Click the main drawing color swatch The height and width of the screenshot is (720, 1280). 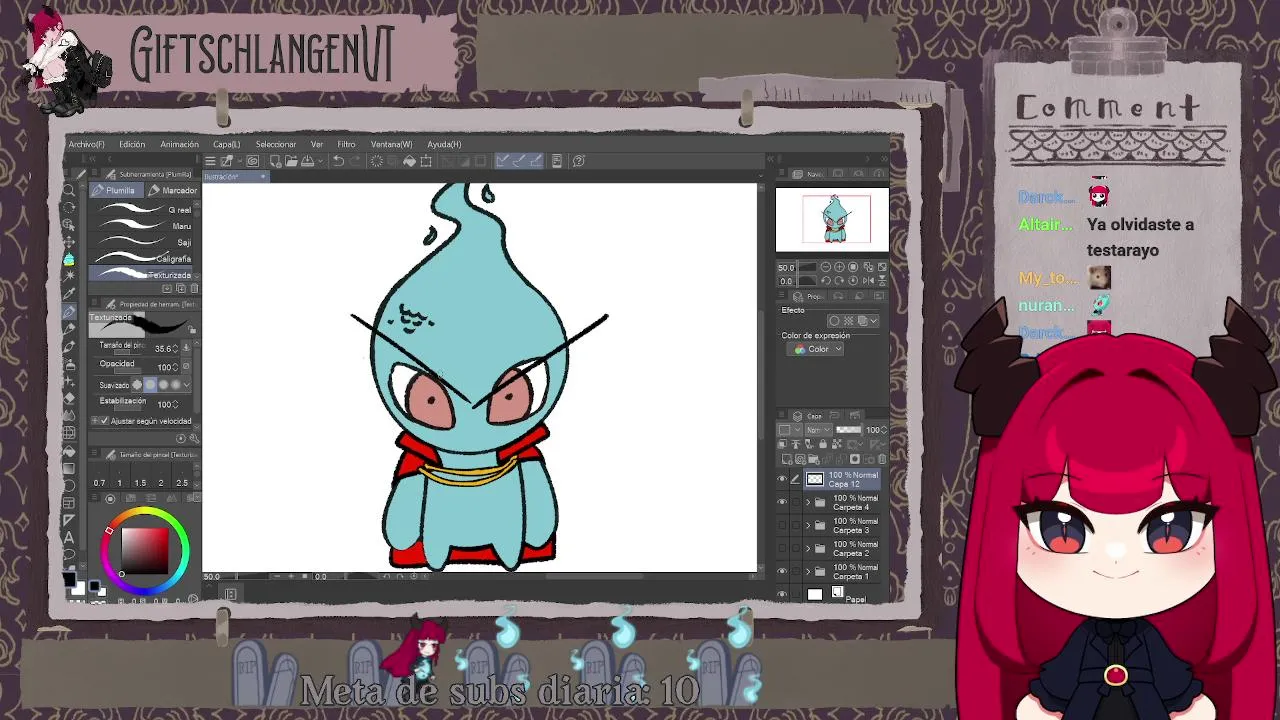pyautogui.click(x=69, y=578)
